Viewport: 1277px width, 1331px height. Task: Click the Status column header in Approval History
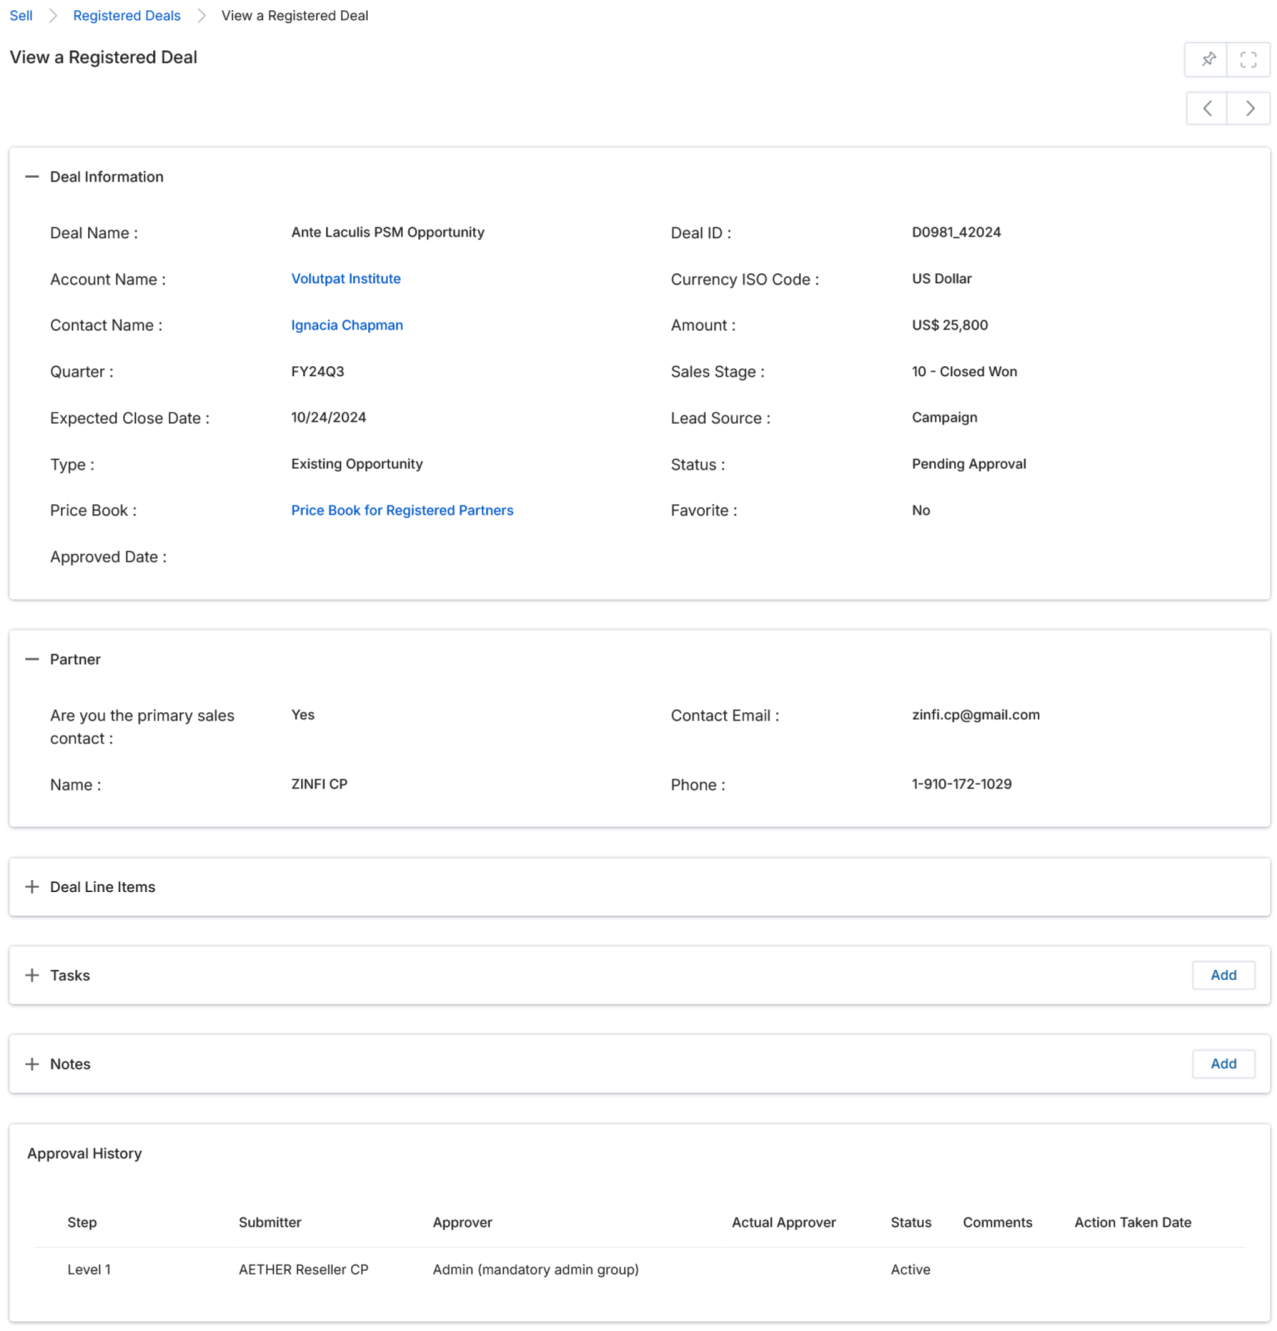(x=911, y=1222)
